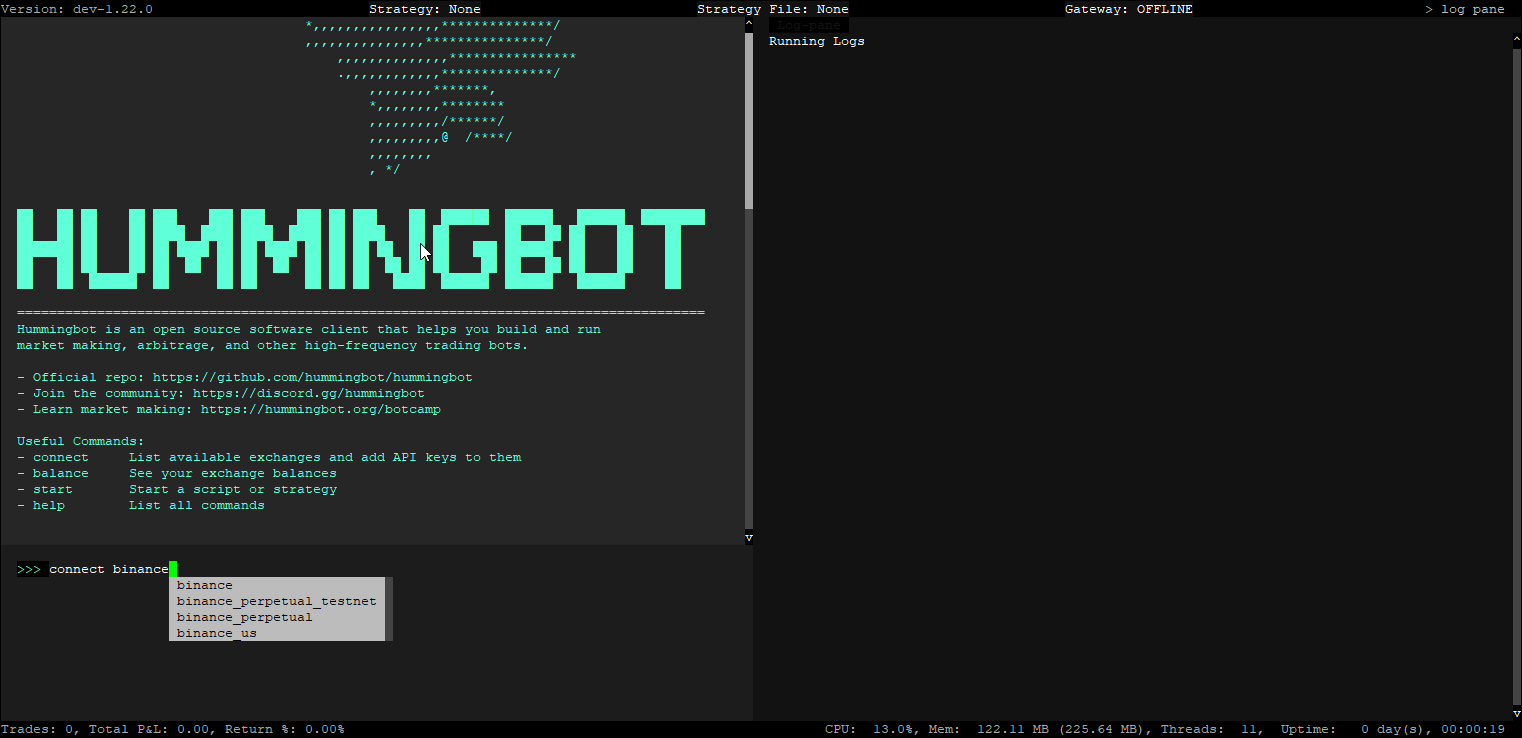
Task: Select the Log-pane tab
Action: (x=808, y=25)
